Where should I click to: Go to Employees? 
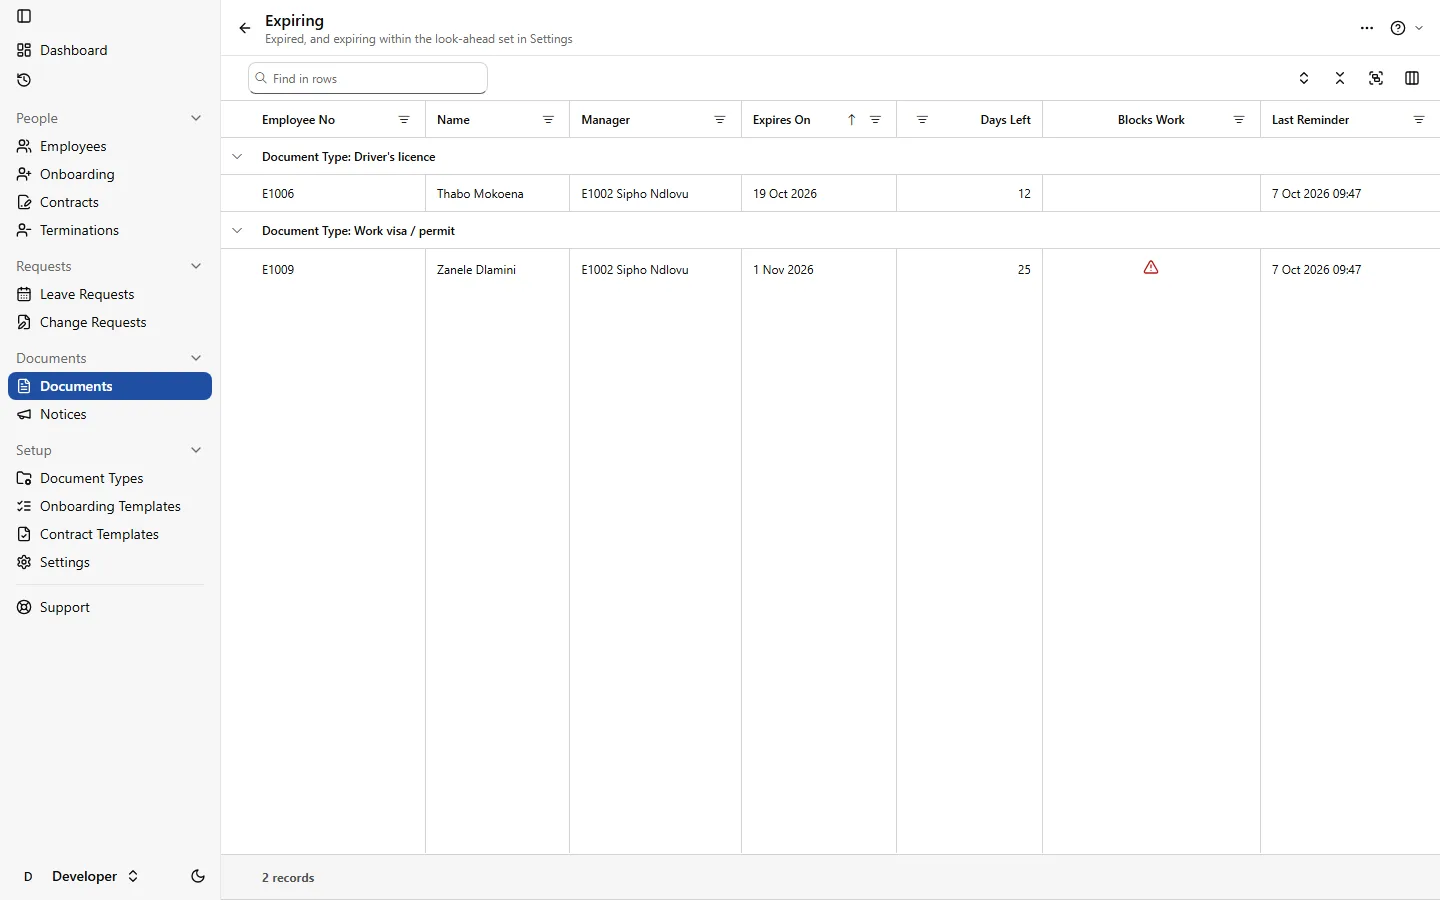[x=110, y=146]
